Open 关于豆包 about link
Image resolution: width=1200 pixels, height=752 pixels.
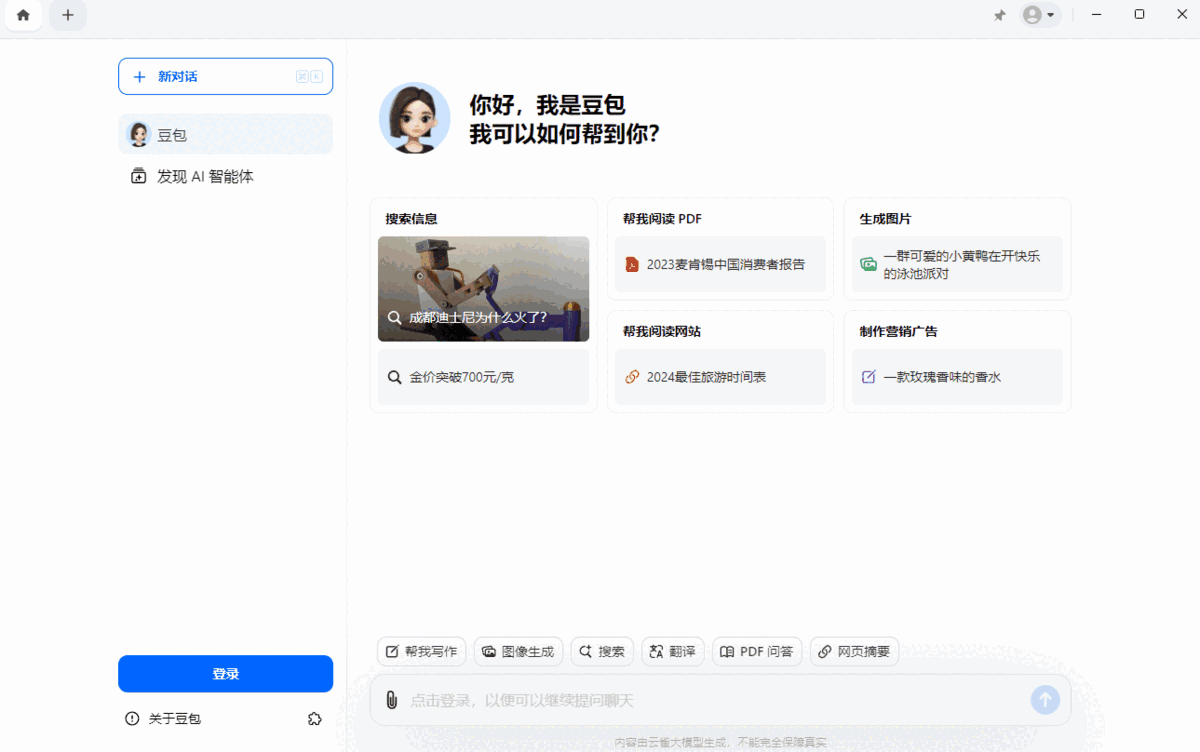click(x=173, y=718)
